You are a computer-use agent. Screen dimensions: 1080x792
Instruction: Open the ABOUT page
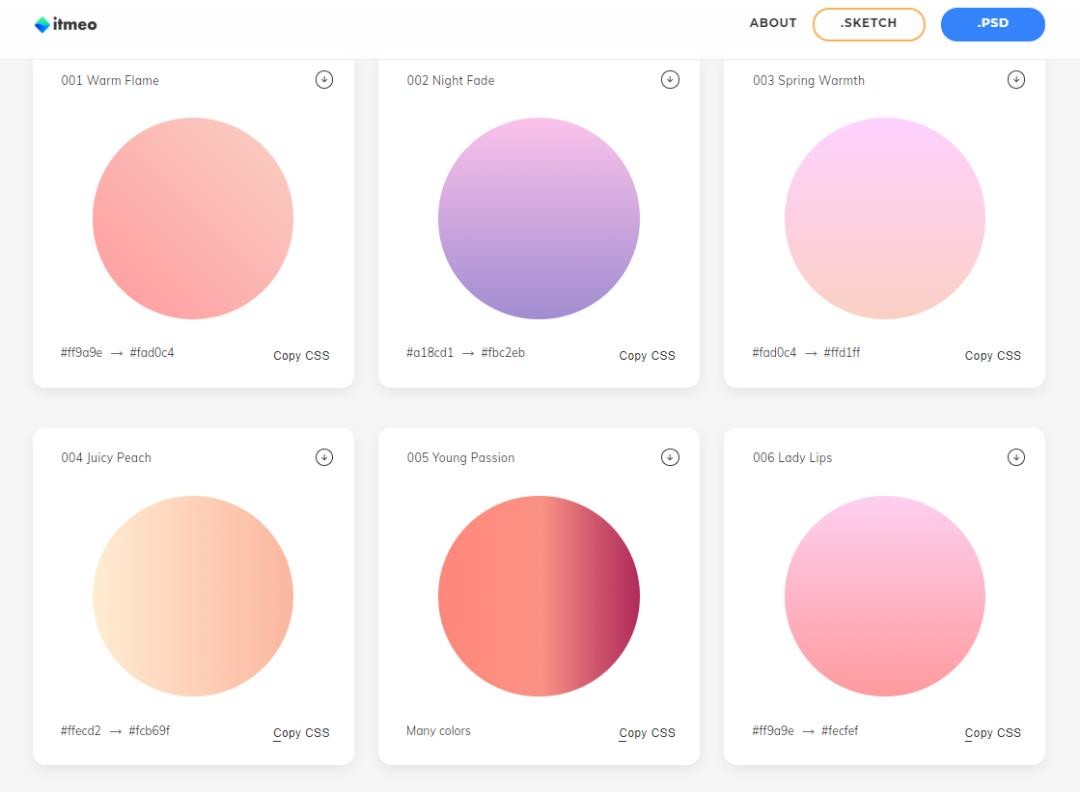(773, 23)
